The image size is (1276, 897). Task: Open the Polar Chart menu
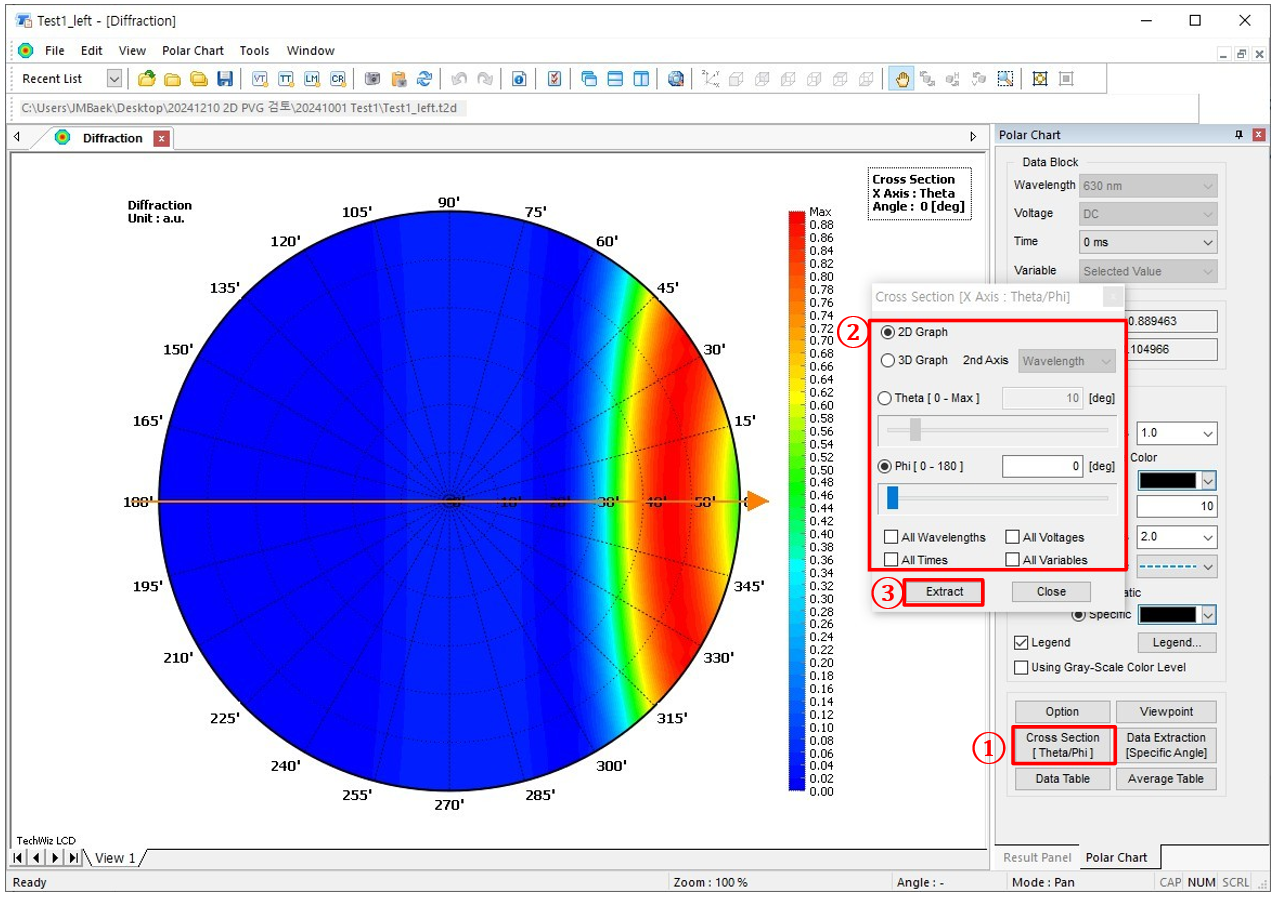(193, 51)
